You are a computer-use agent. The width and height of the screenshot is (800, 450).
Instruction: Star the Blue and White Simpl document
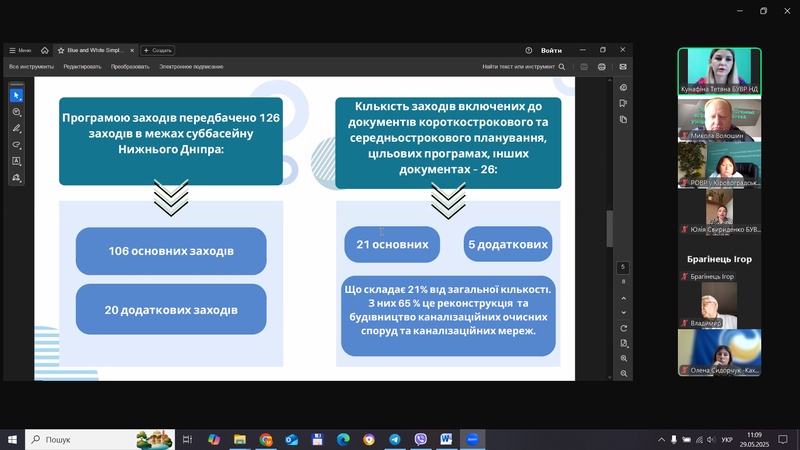pos(61,51)
